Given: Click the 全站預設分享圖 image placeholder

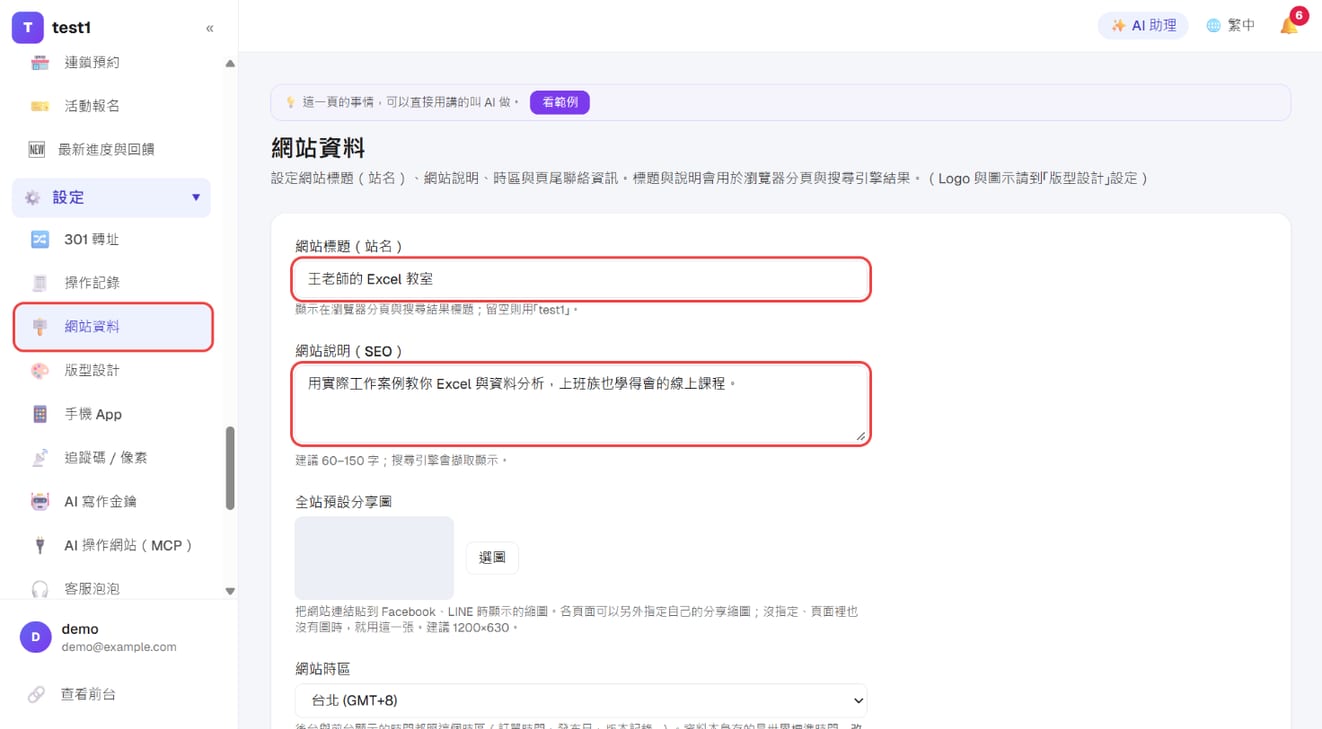Looking at the screenshot, I should 374,558.
